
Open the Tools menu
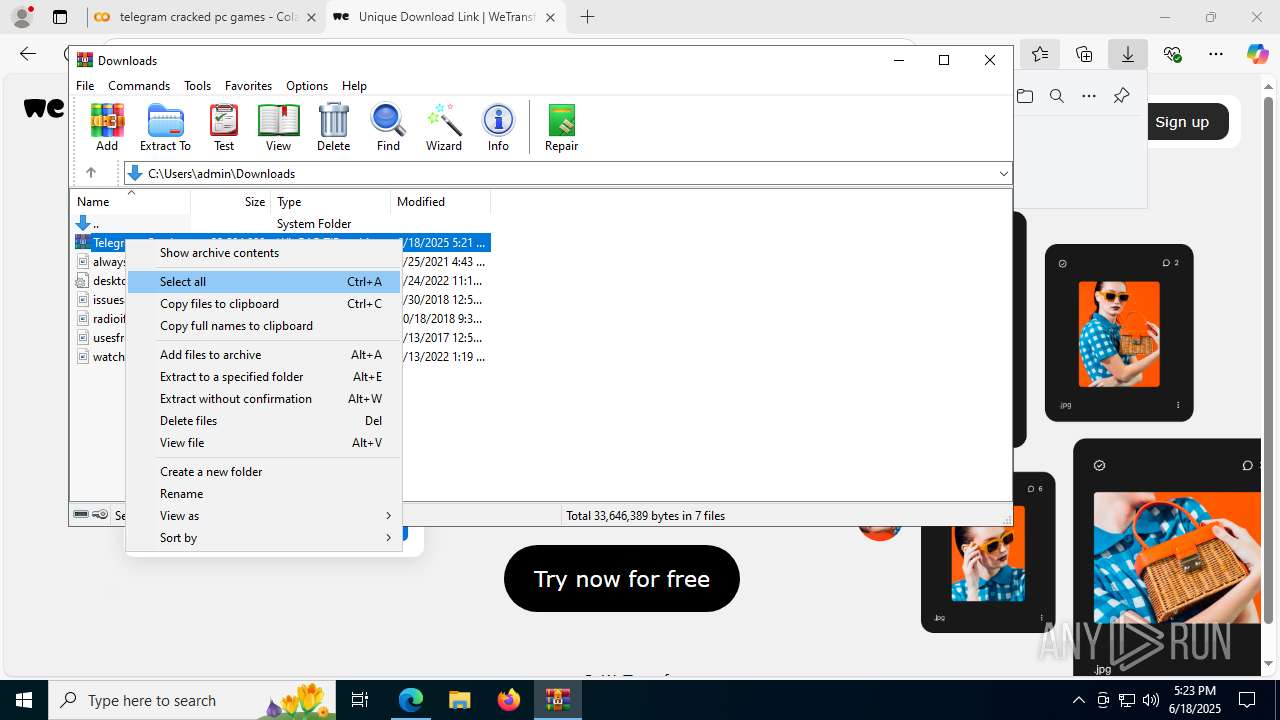point(197,86)
